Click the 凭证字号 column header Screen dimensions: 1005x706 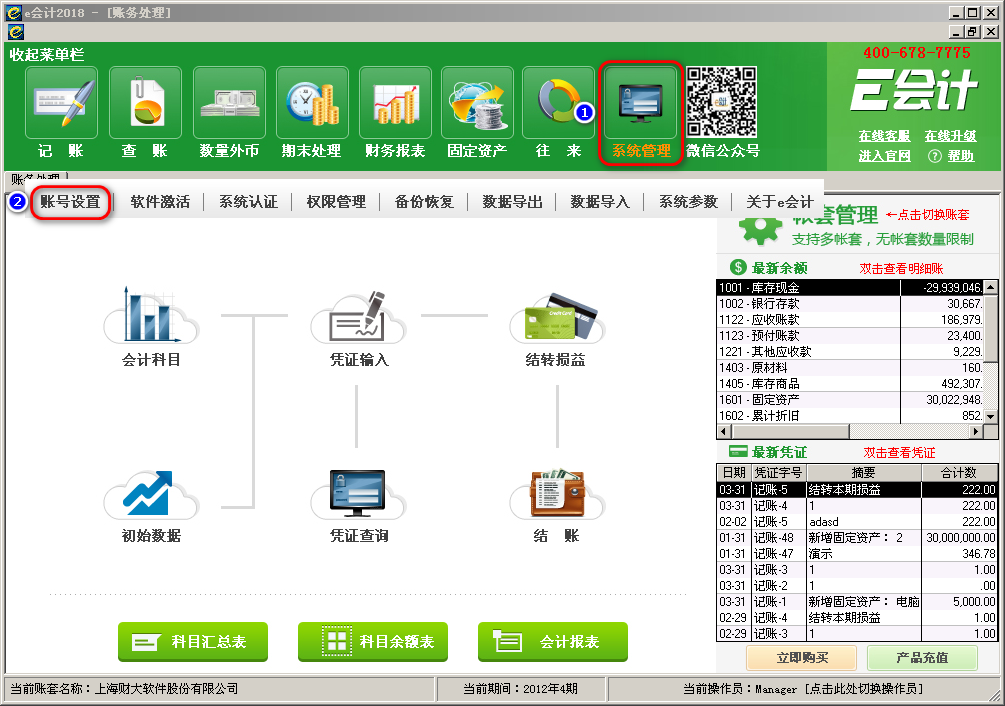pyautogui.click(x=778, y=473)
